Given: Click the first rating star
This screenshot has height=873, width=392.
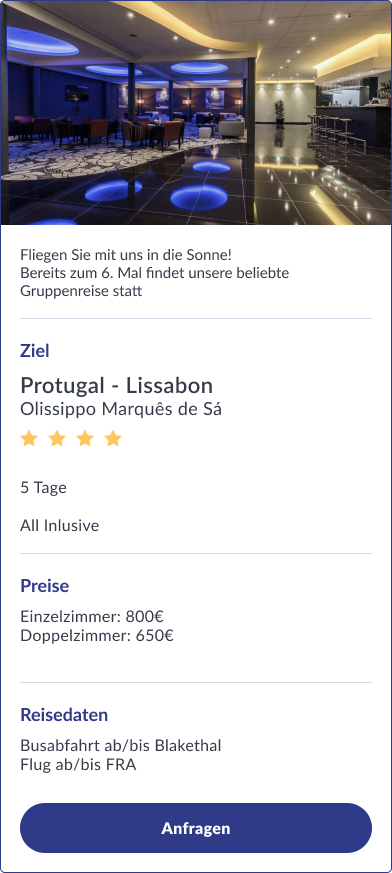Looking at the screenshot, I should (29, 439).
